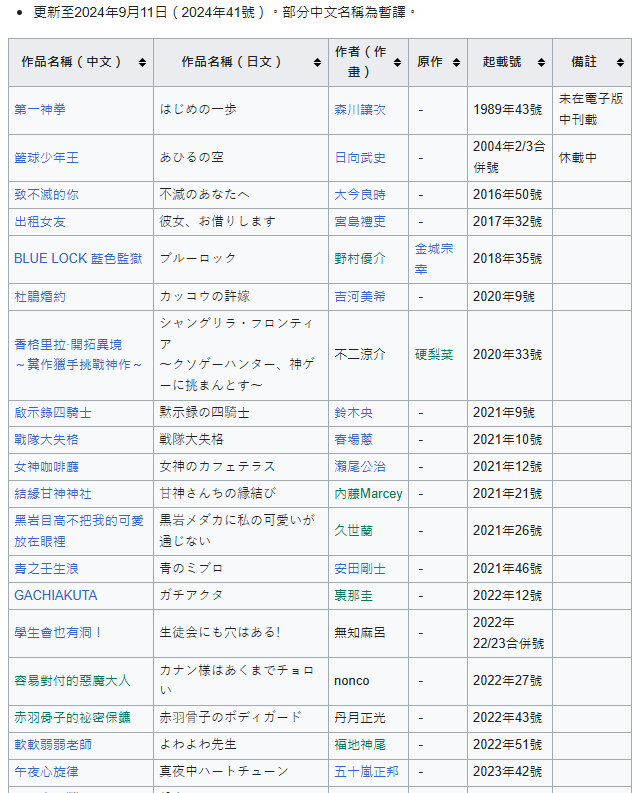Visit the 杜鵑婚約 article
635x793 pixels.
pyautogui.click(x=40, y=296)
